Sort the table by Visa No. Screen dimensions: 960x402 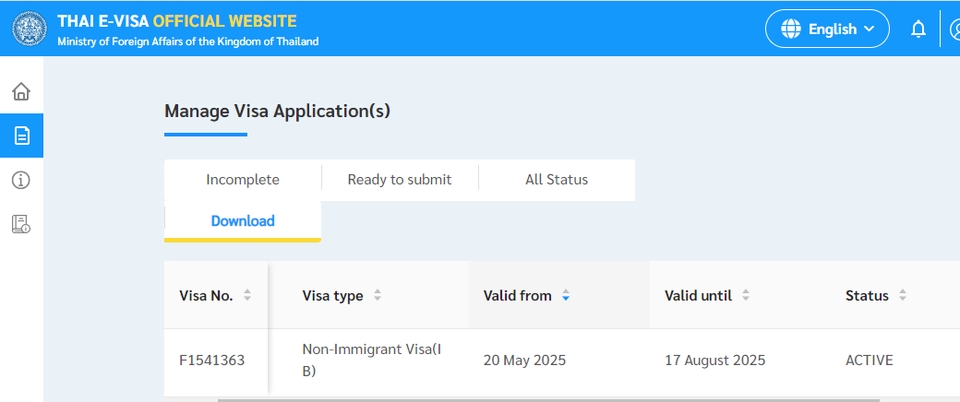pyautogui.click(x=247, y=296)
